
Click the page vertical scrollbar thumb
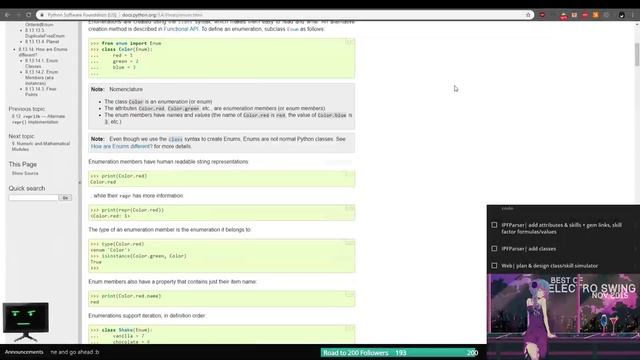point(637,54)
